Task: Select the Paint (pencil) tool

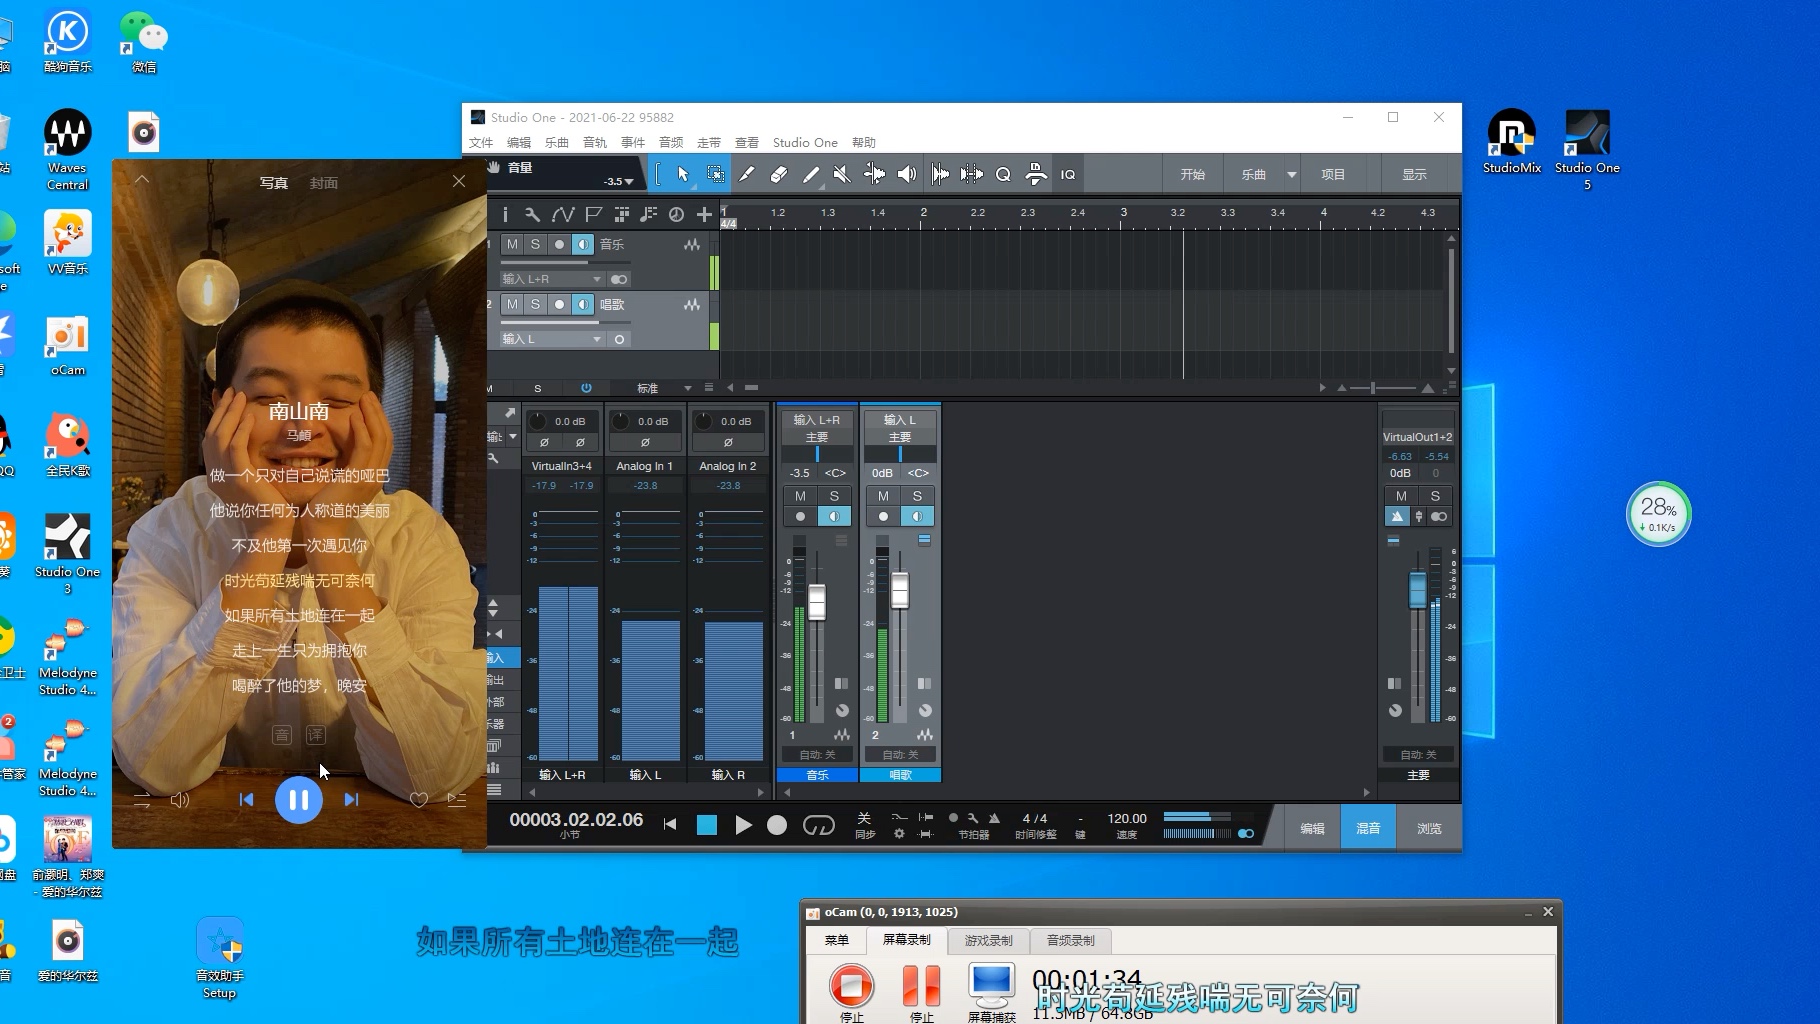Action: (x=811, y=174)
